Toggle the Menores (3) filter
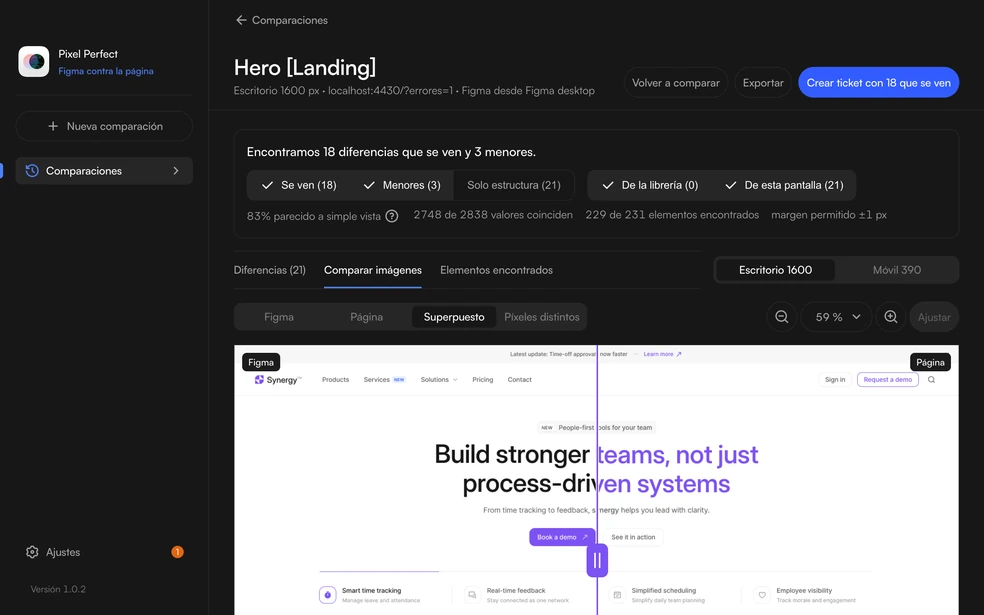This screenshot has height=615, width=984. [402, 185]
